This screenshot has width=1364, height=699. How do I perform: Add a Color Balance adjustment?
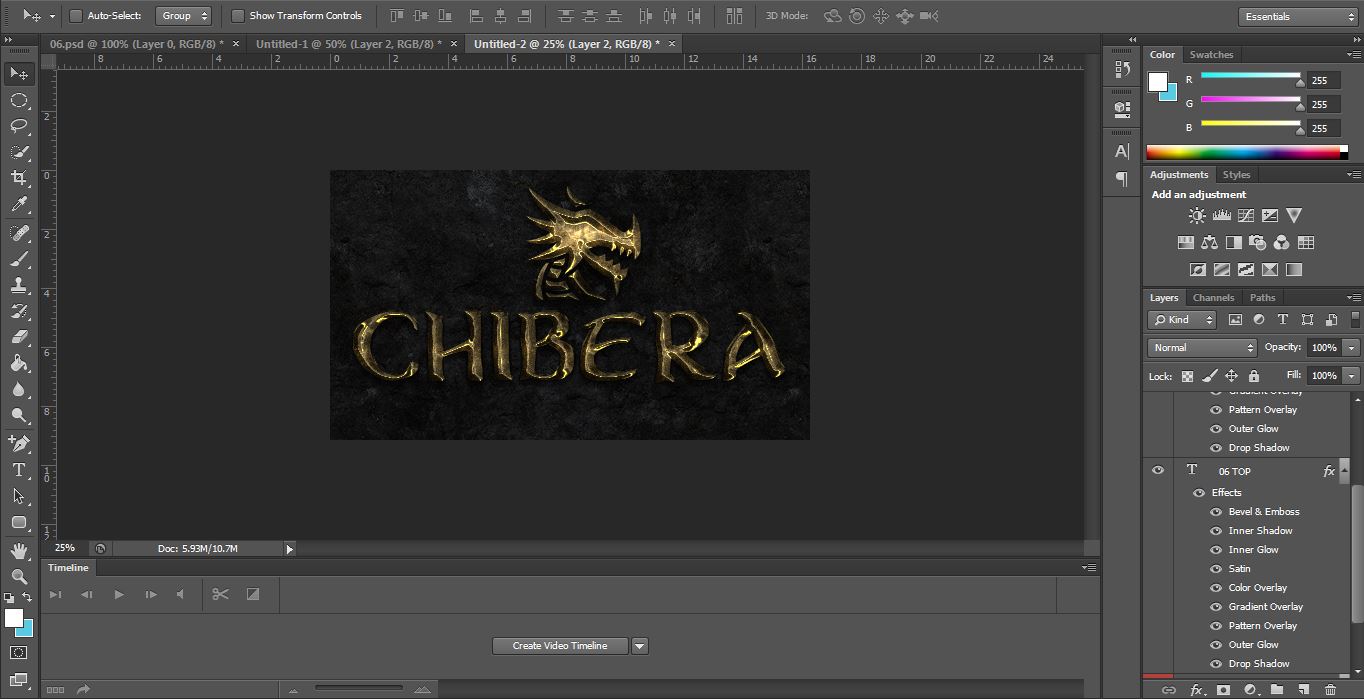(x=1210, y=242)
